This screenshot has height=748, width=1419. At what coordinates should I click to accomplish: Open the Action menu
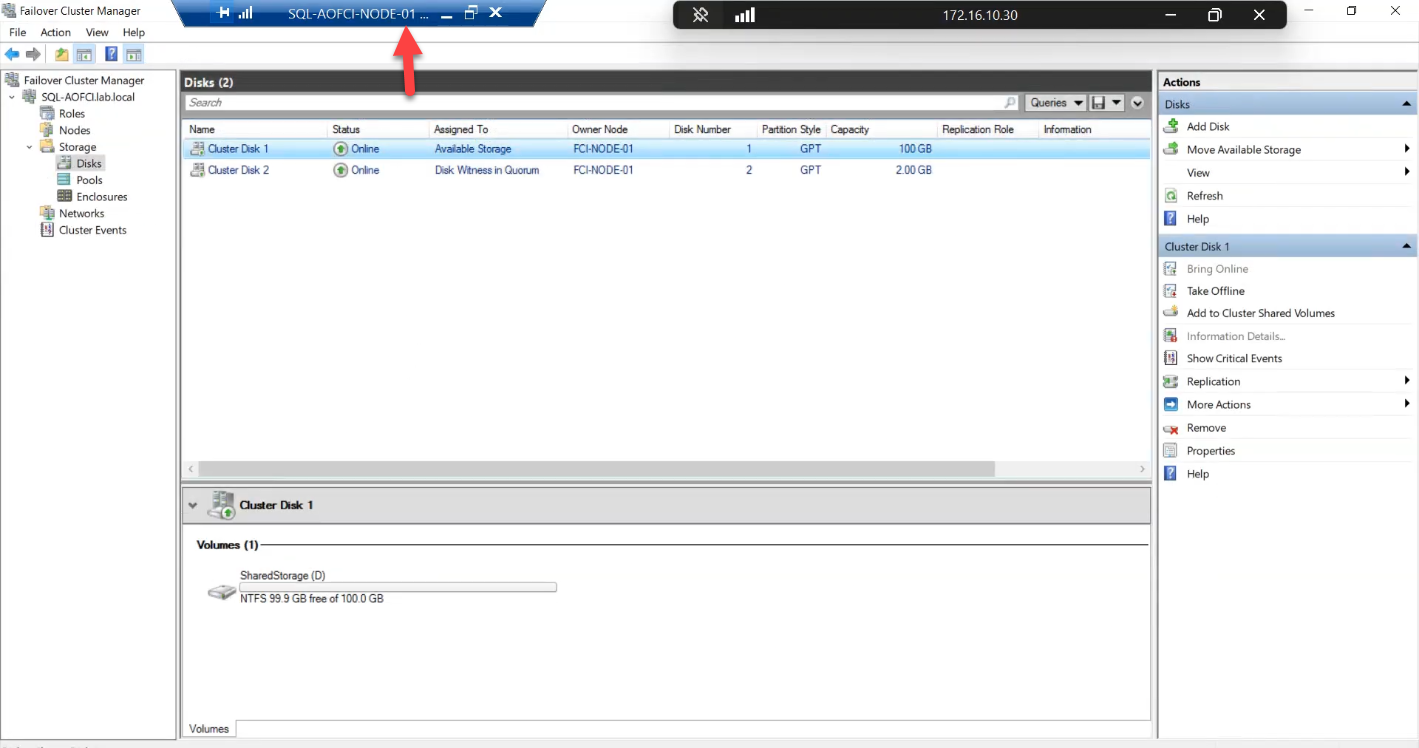55,32
